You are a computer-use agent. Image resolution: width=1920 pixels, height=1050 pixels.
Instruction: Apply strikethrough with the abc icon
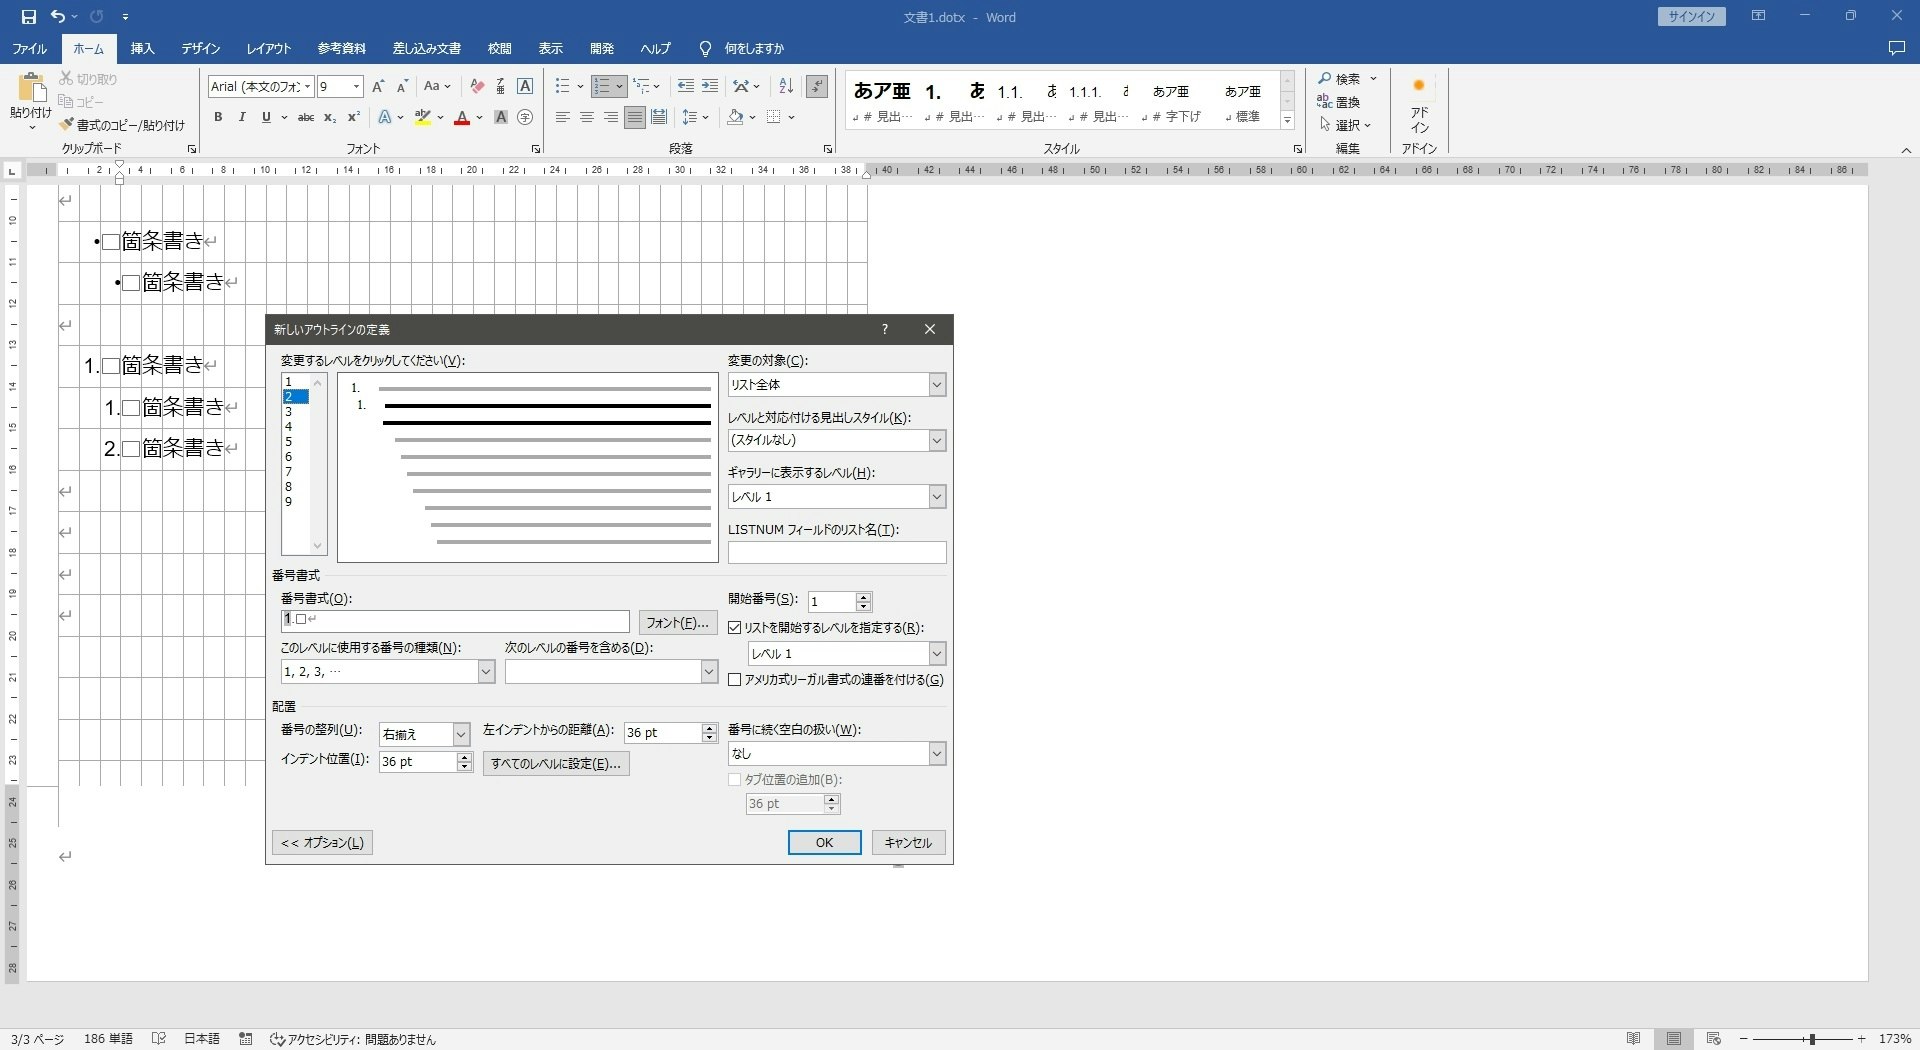click(306, 117)
